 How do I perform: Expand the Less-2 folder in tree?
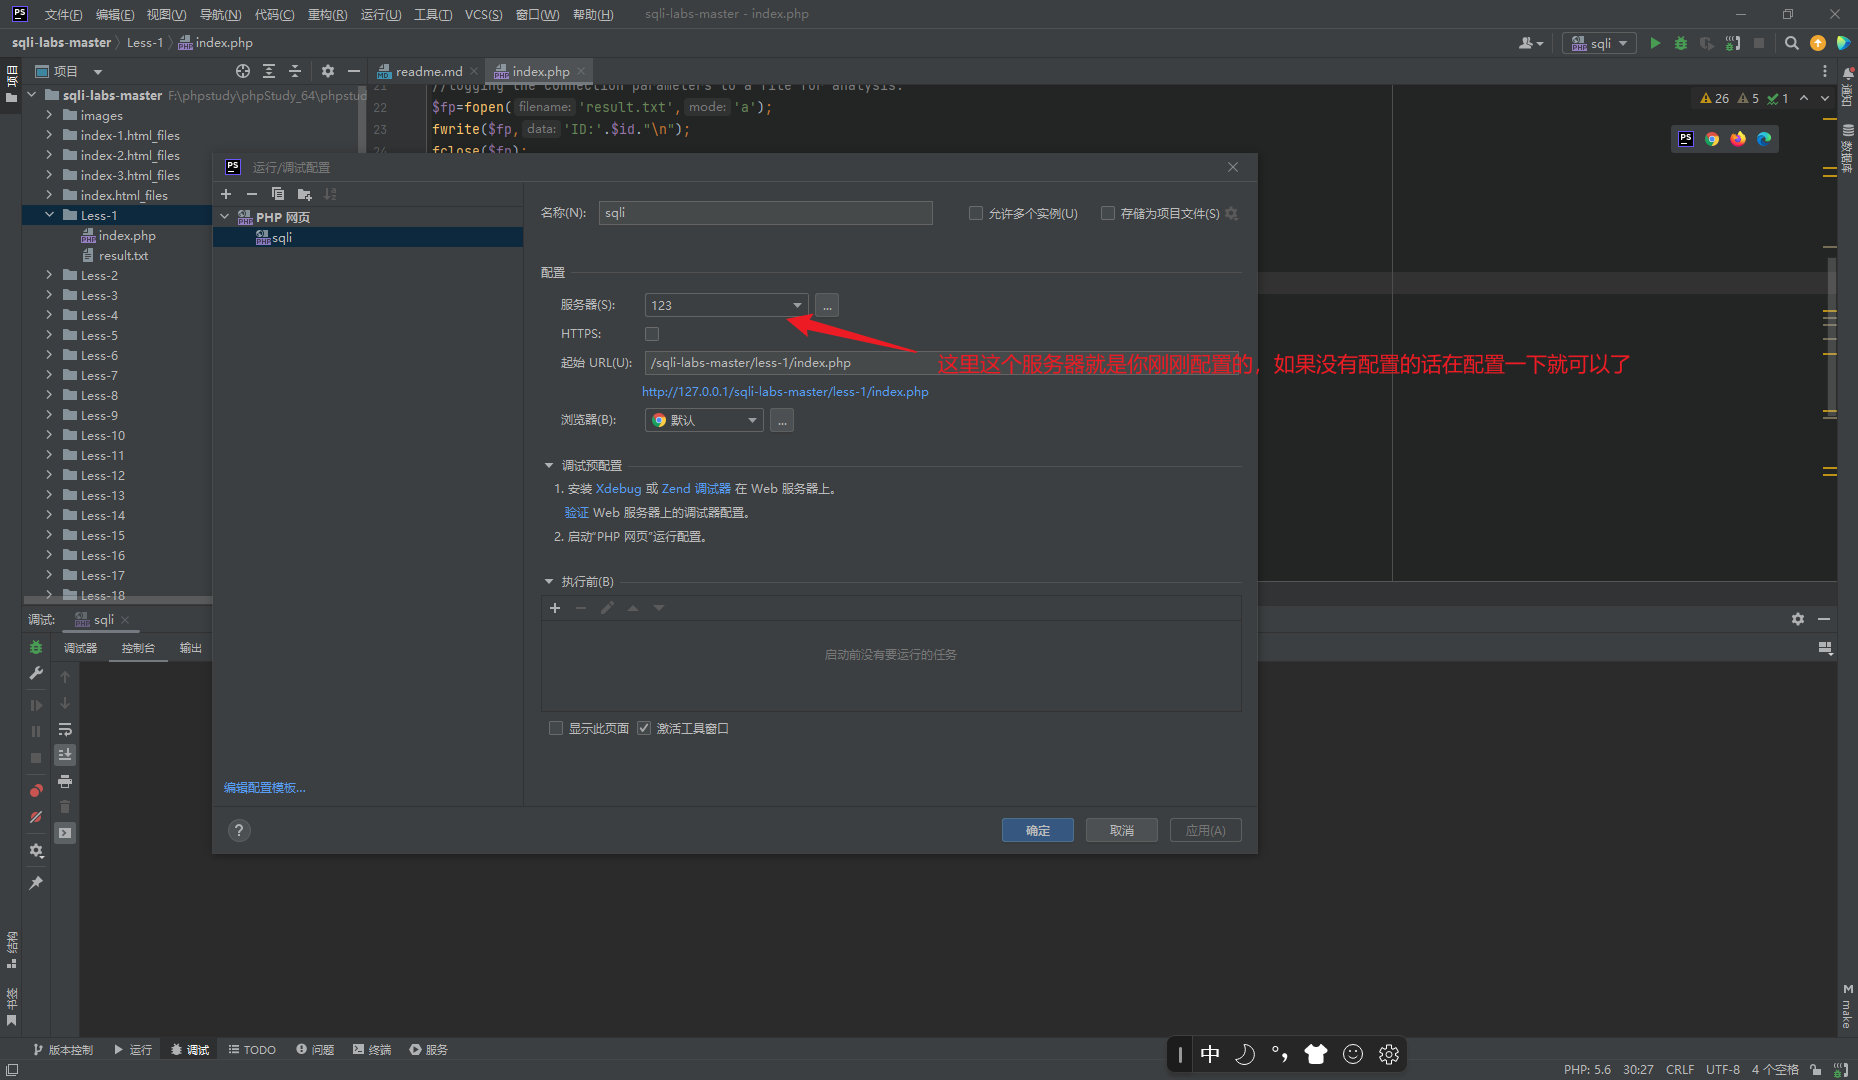coord(49,275)
